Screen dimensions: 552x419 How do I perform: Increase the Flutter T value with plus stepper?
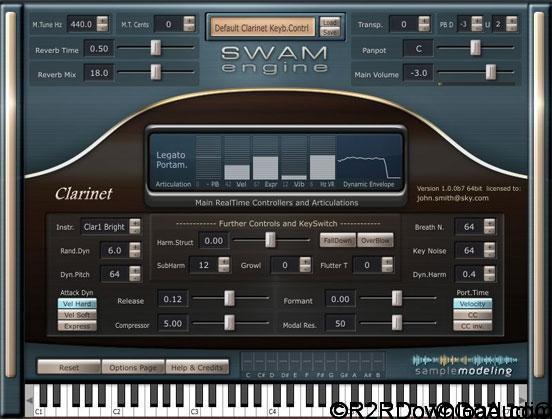coord(387,261)
